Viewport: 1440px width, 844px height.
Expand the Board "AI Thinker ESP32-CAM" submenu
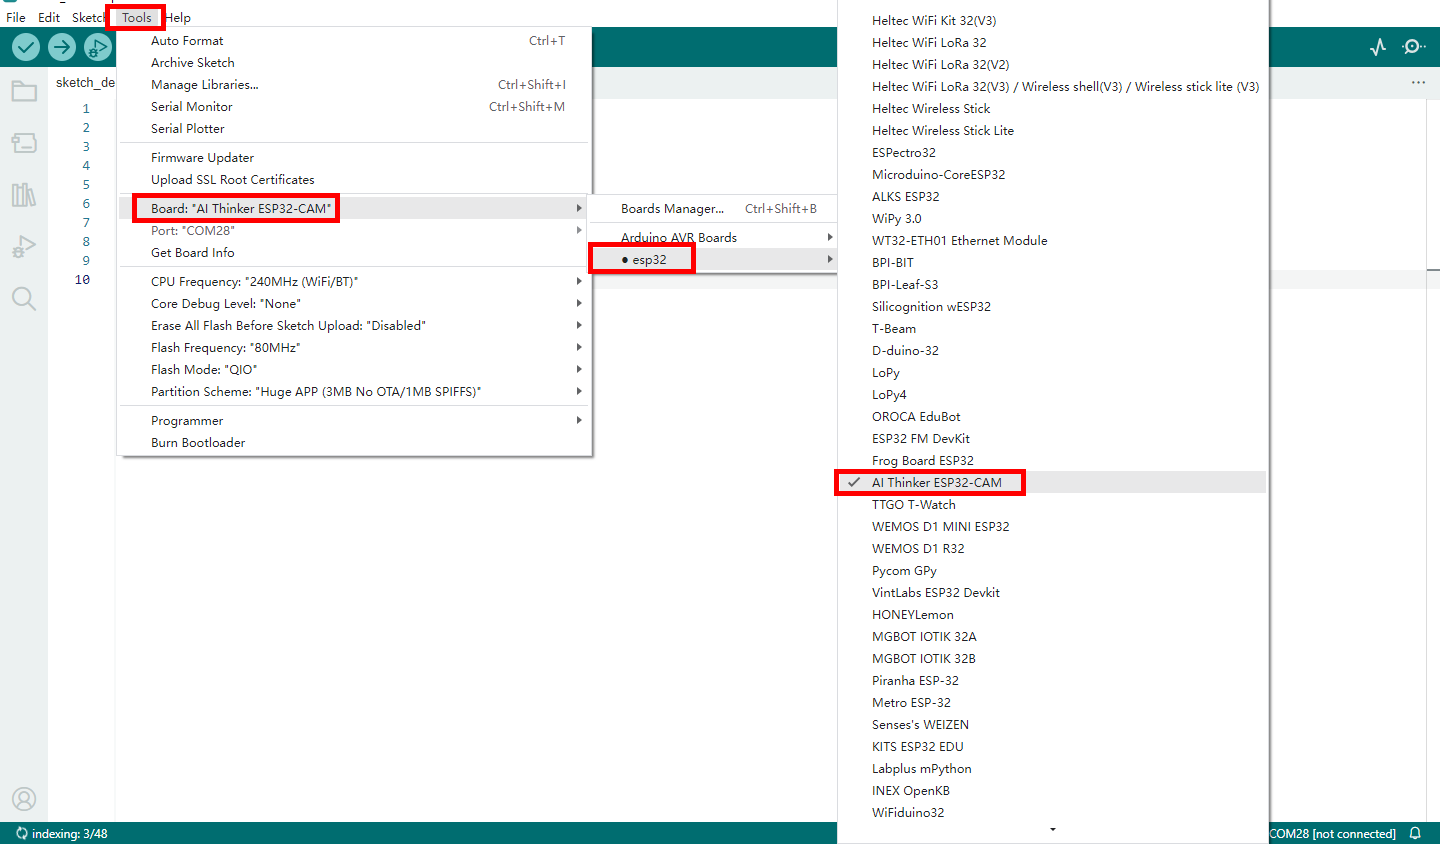point(355,209)
